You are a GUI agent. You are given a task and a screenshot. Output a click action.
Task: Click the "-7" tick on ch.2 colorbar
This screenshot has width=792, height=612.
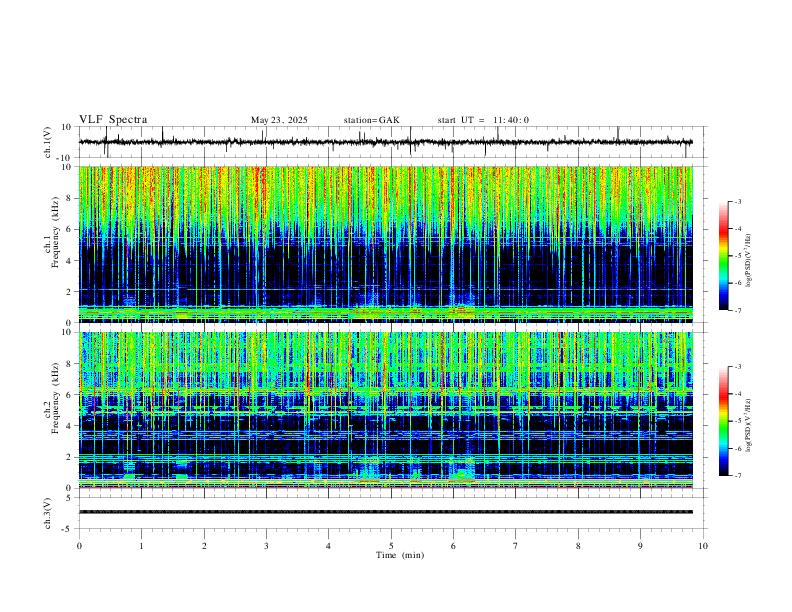pos(738,476)
